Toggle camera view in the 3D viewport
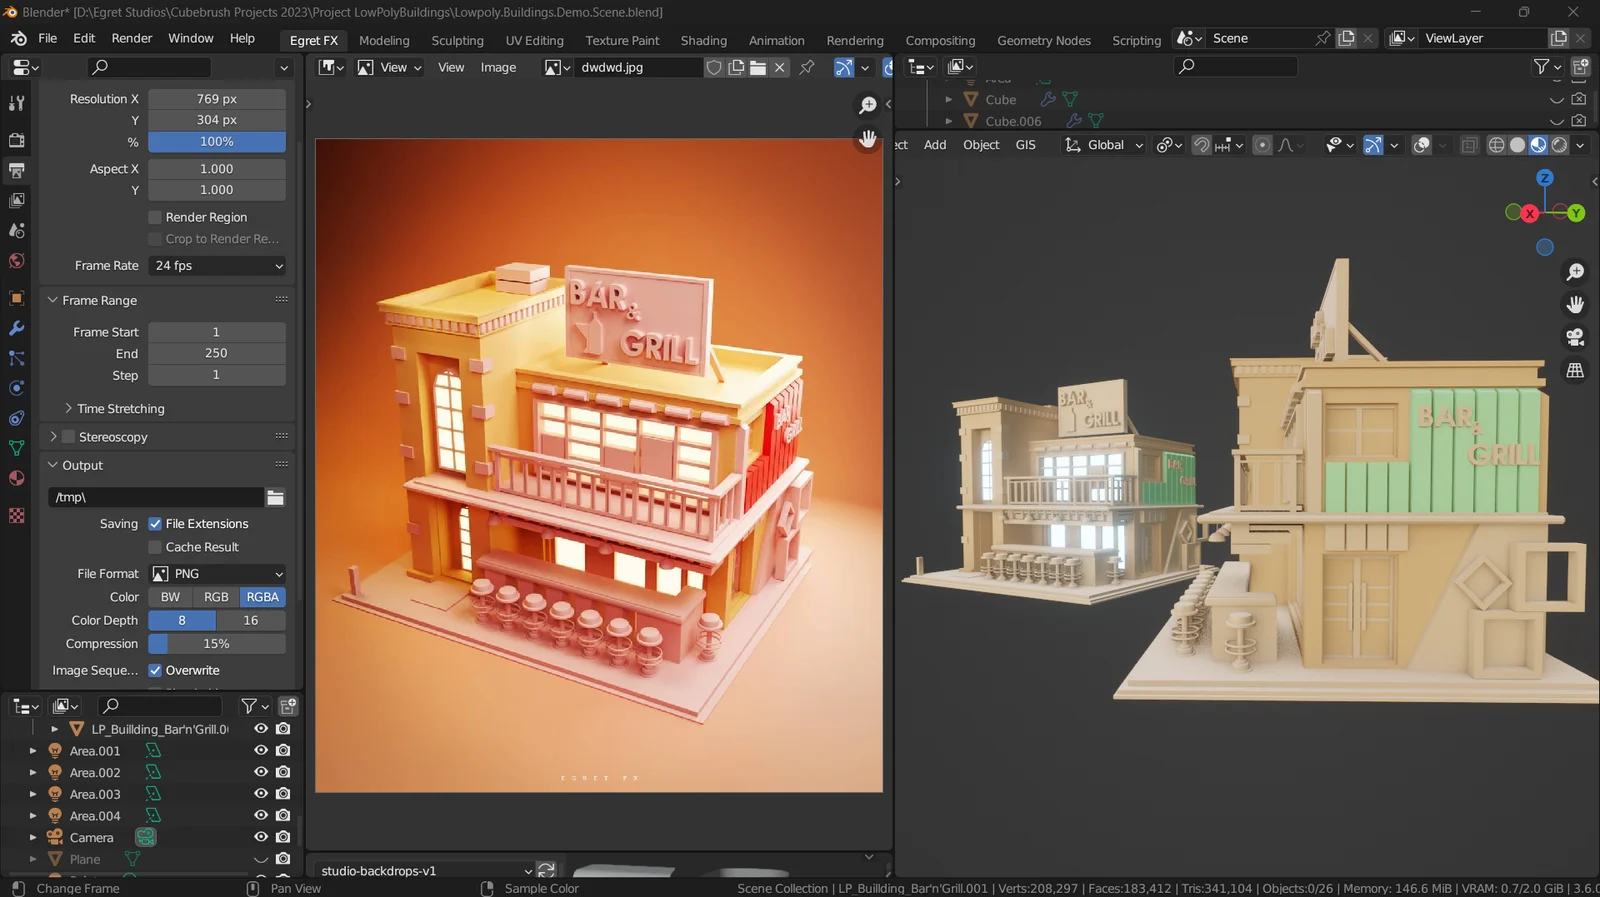1600x897 pixels. point(1575,337)
